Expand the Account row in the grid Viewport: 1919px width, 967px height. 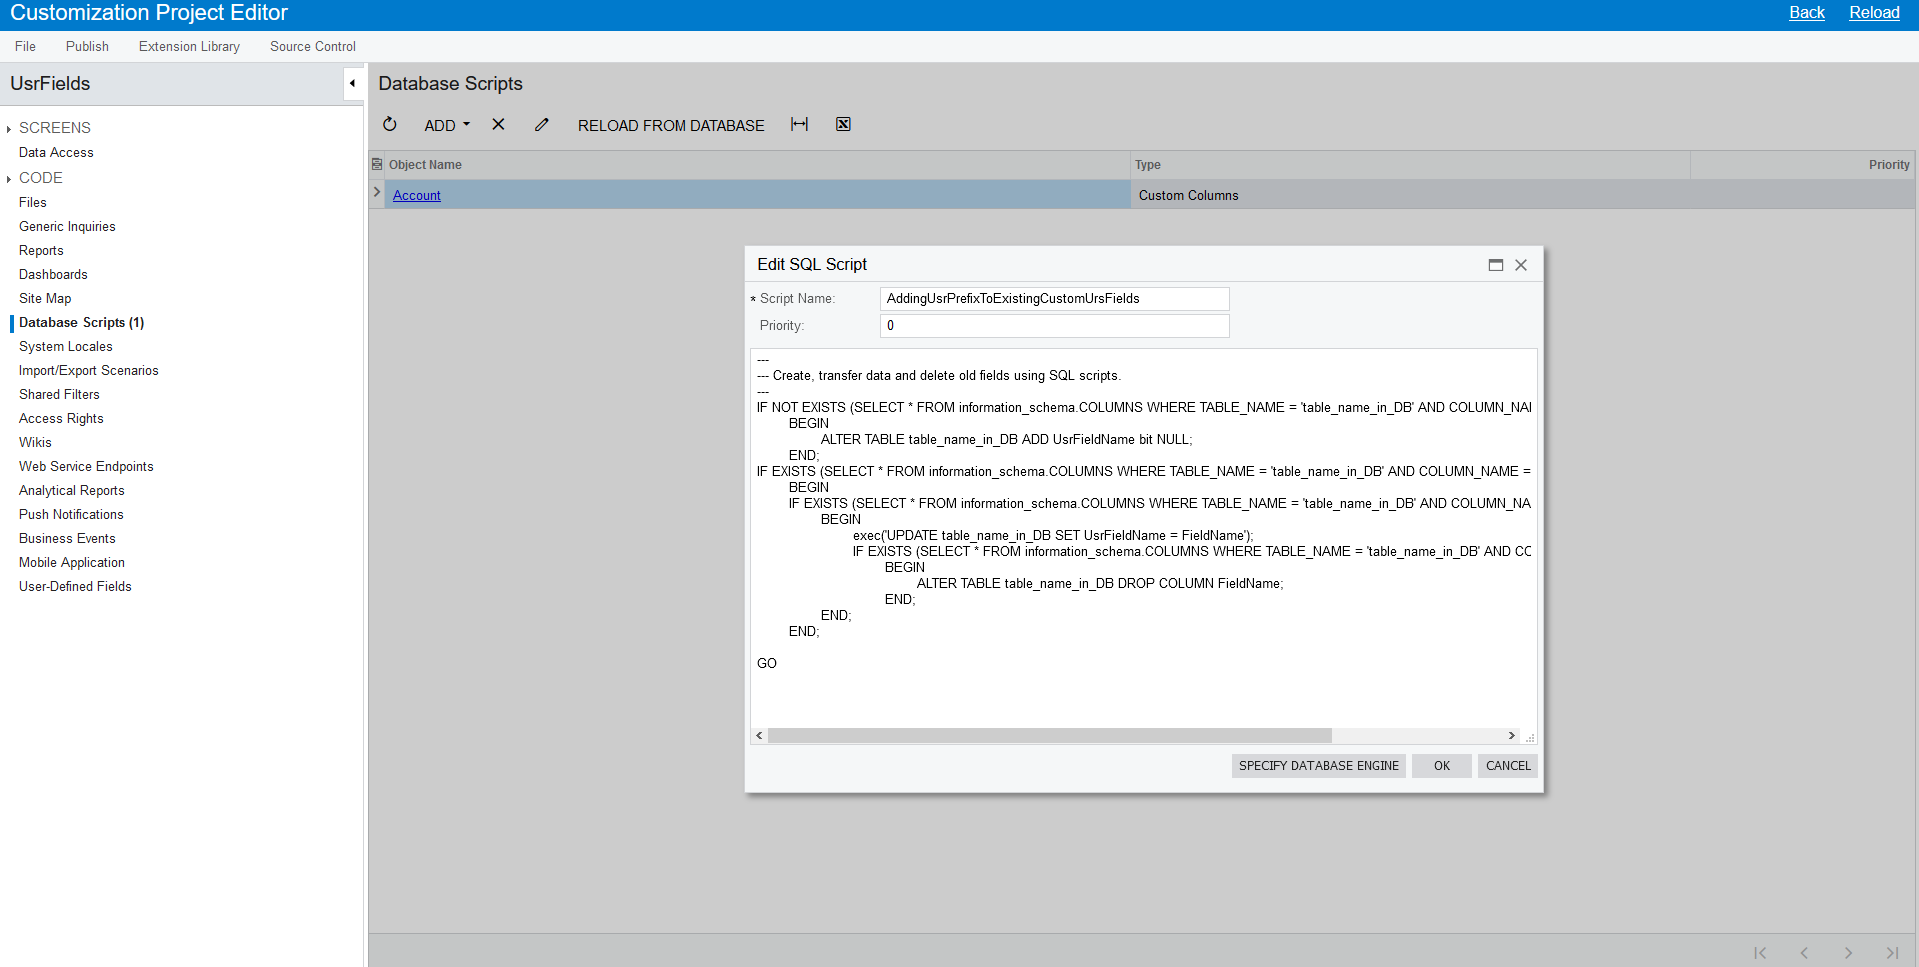tap(376, 193)
